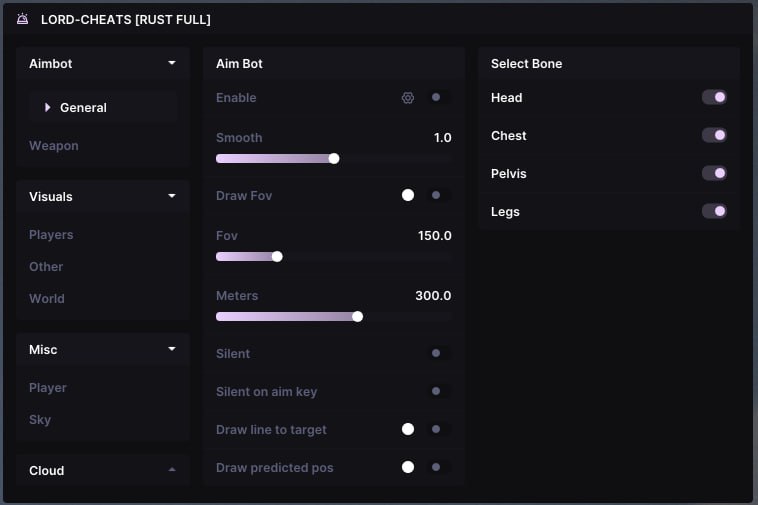The image size is (758, 505).
Task: Open the Draw predicted pos color picker
Action: click(408, 467)
